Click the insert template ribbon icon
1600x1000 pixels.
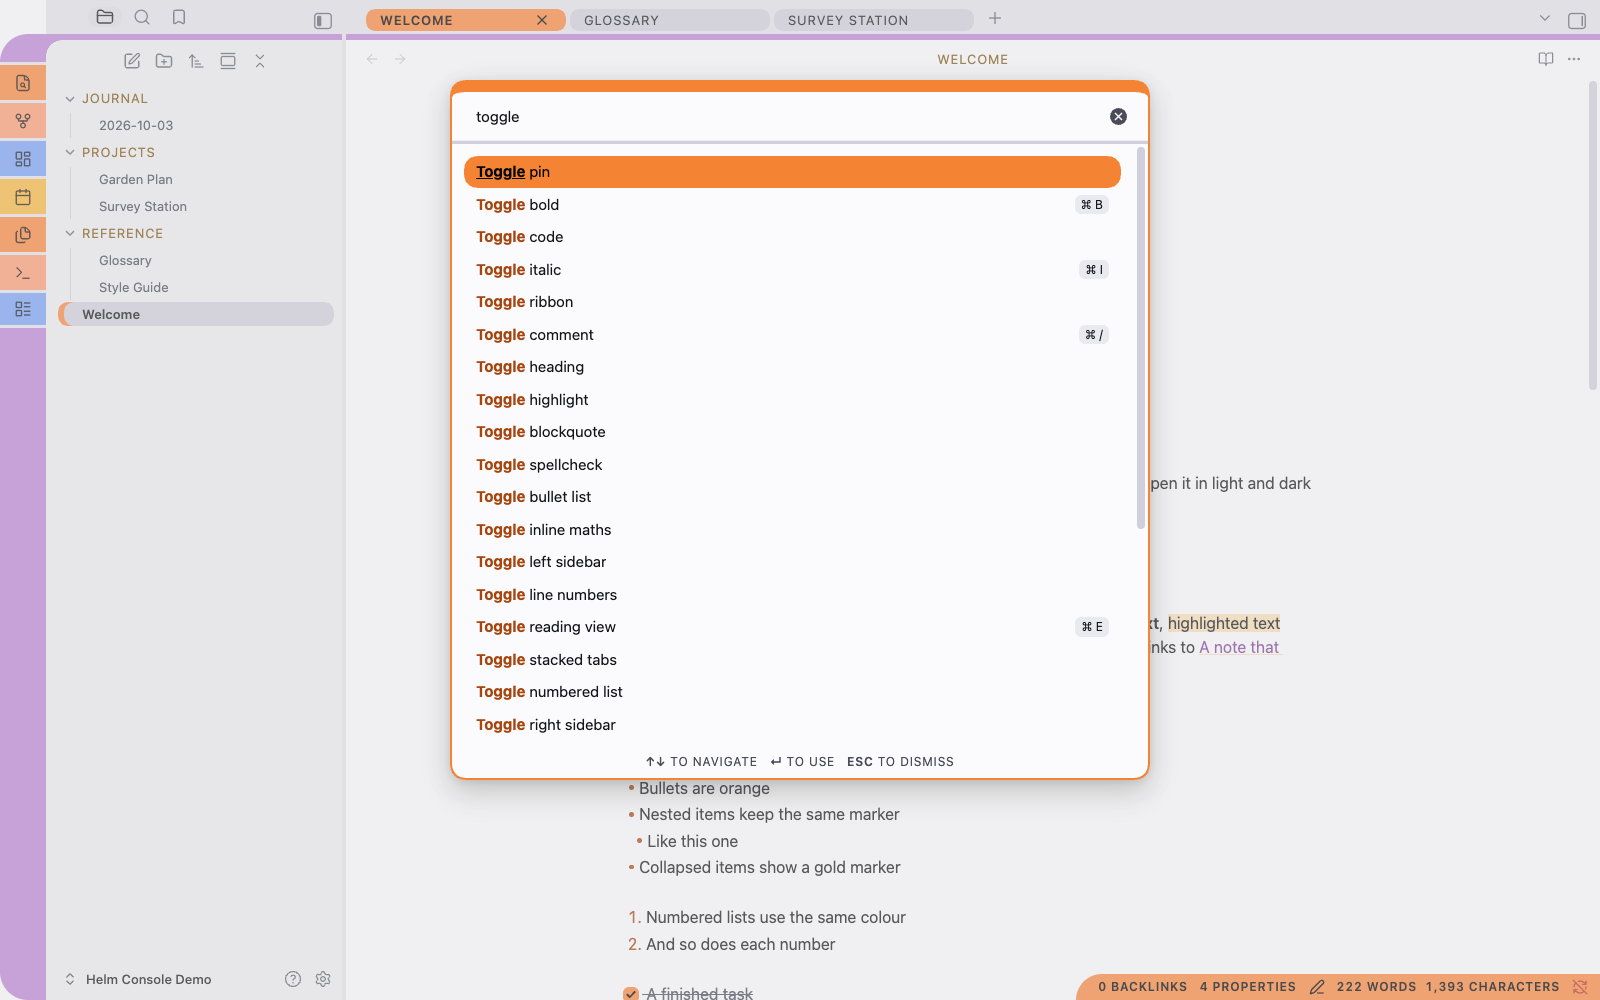[23, 235]
